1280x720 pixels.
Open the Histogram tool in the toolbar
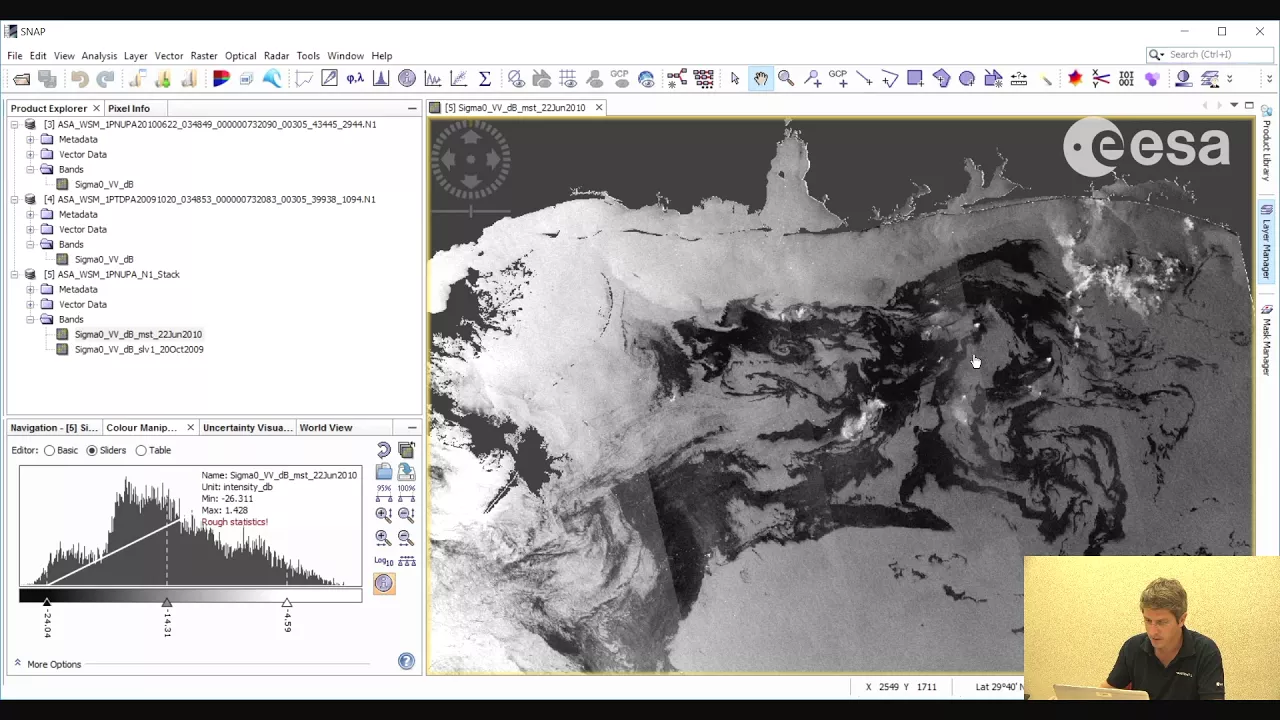(381, 79)
